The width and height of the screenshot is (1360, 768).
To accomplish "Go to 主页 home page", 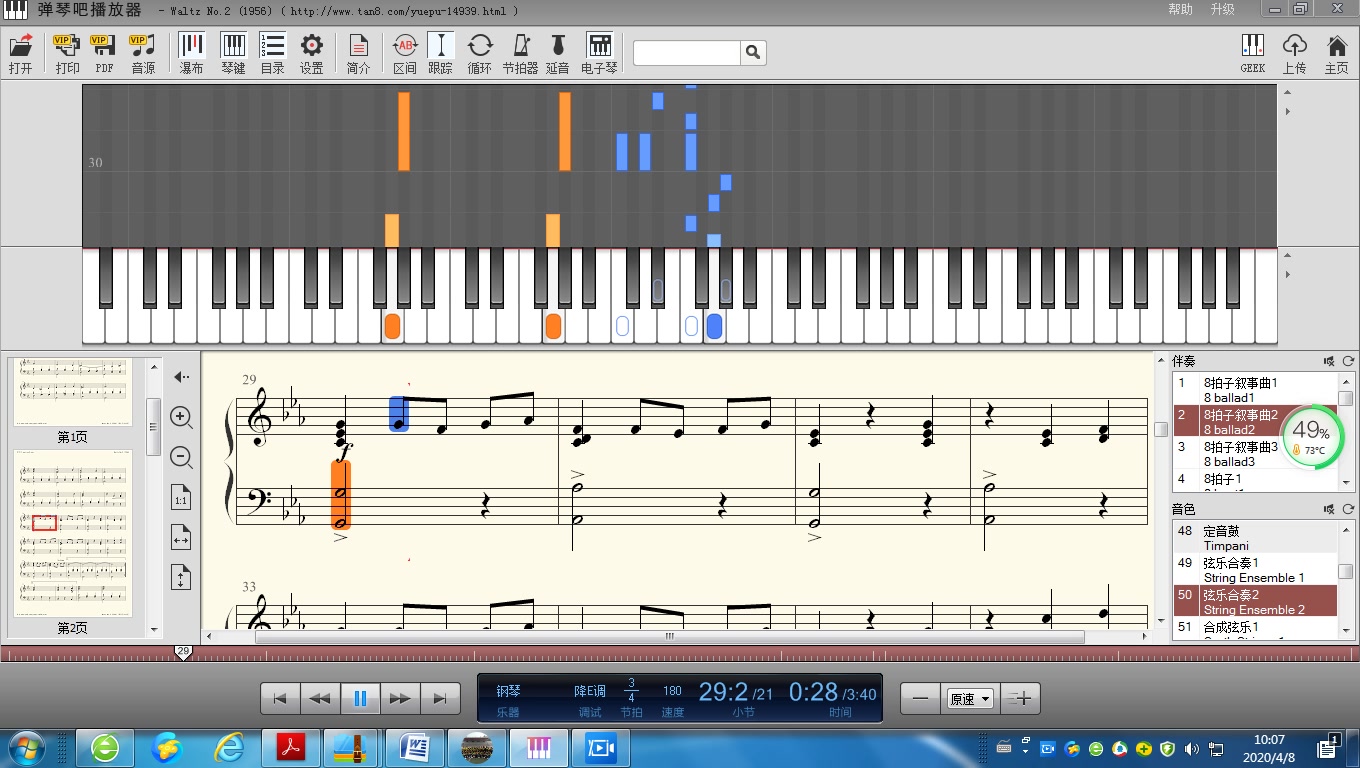I will tap(1336, 54).
